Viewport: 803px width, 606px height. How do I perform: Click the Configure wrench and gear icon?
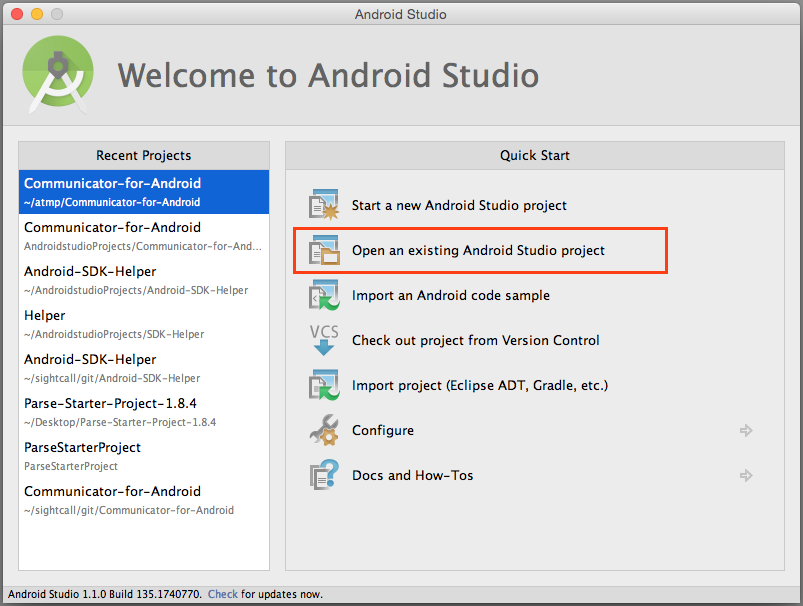point(324,430)
